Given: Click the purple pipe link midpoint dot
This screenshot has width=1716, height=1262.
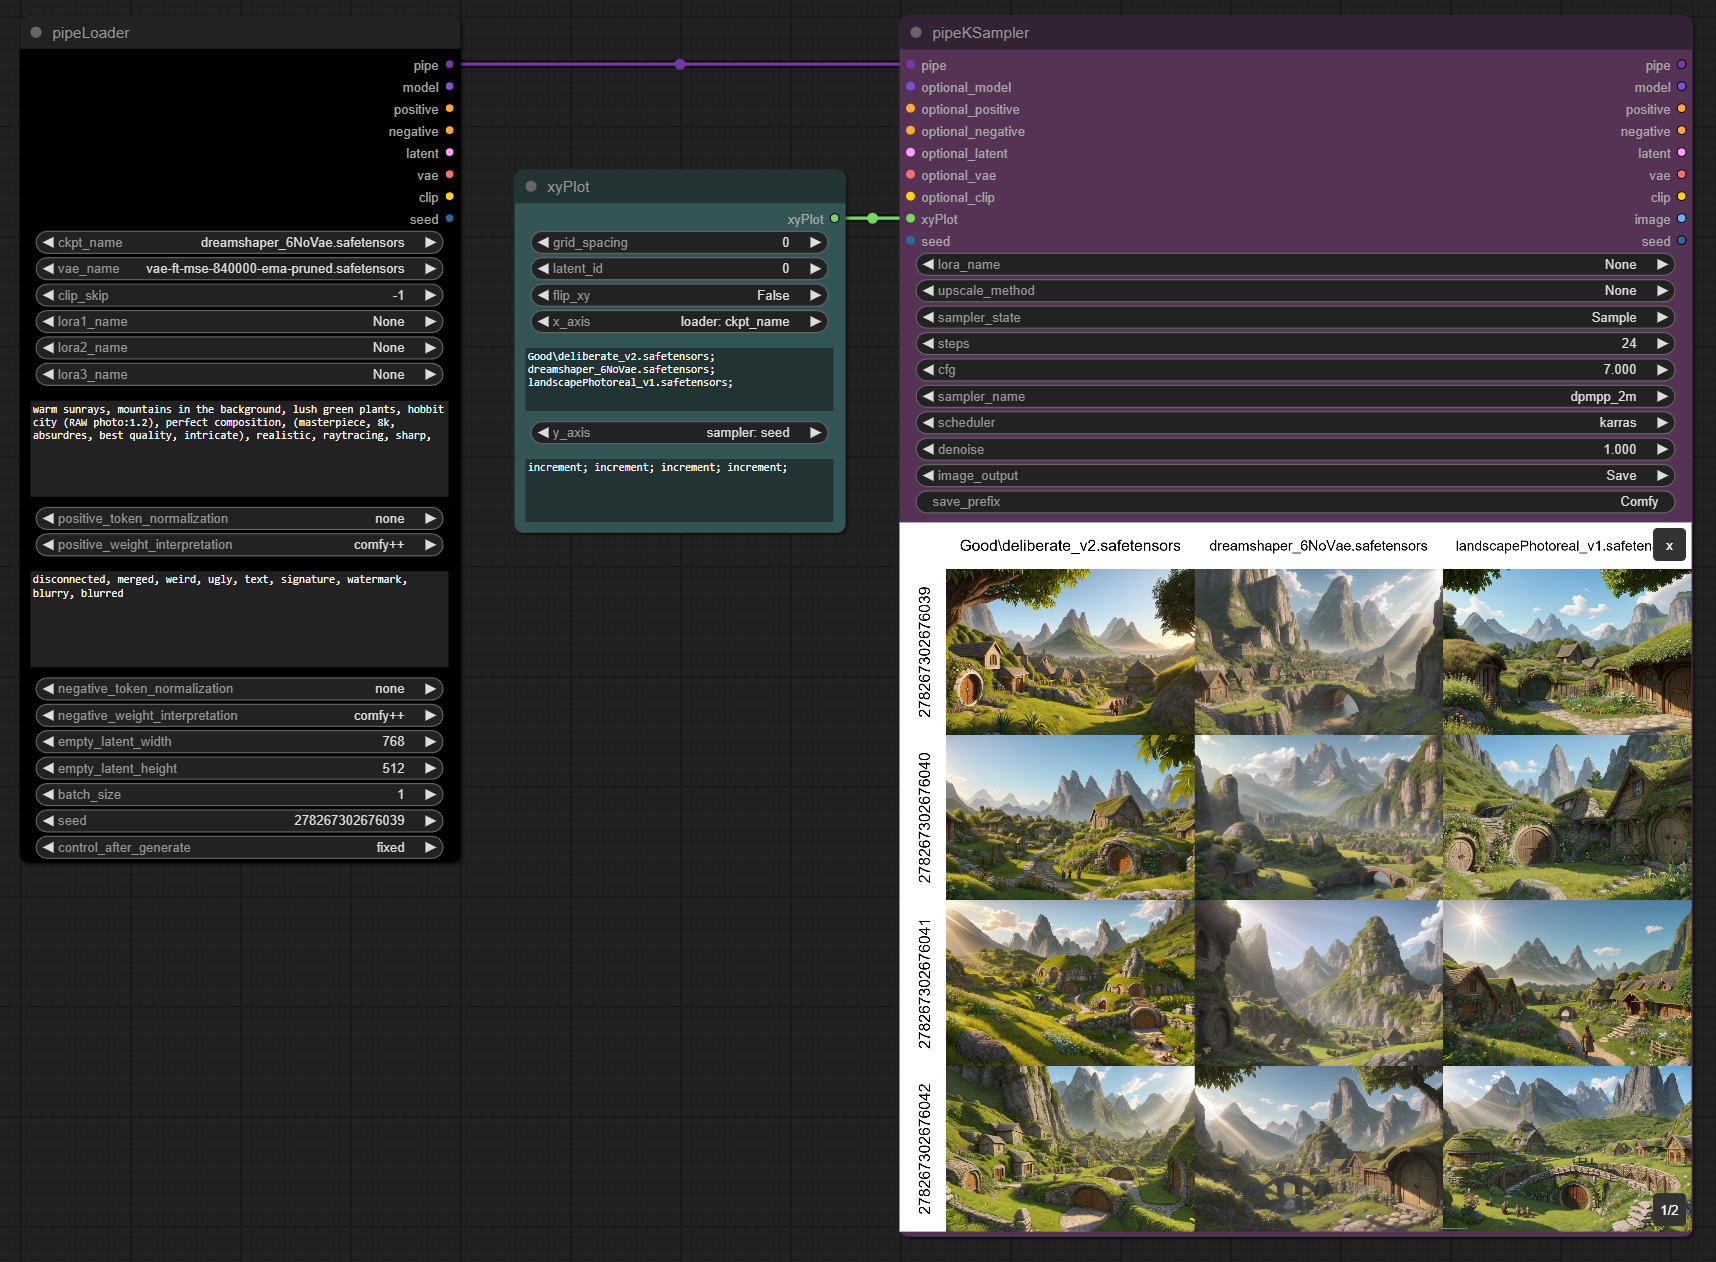Looking at the screenshot, I should coord(680,64).
